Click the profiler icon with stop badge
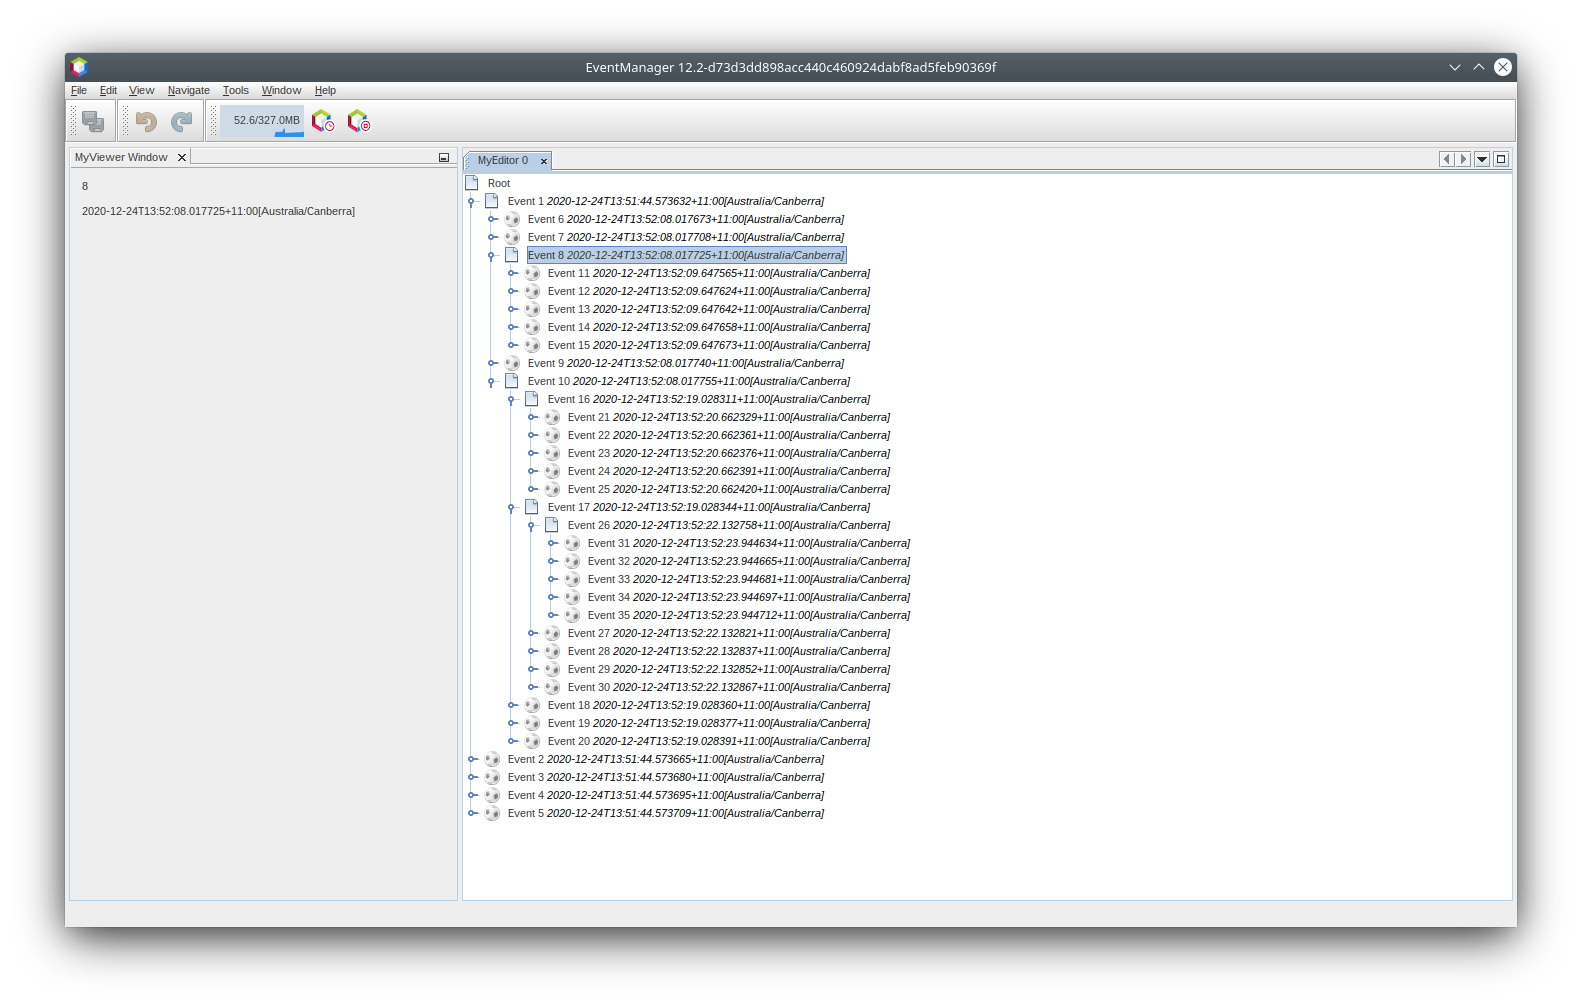Image resolution: width=1582 pixels, height=1004 pixels. pos(358,121)
